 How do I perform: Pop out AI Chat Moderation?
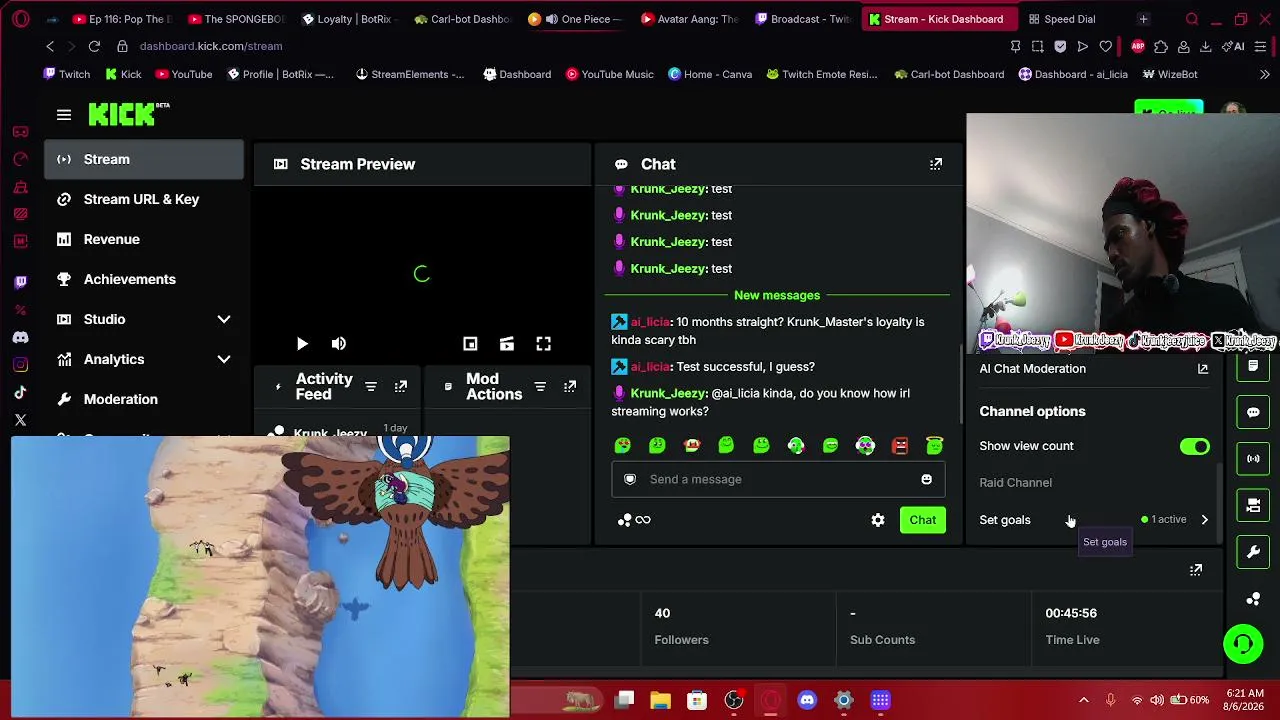click(1203, 369)
